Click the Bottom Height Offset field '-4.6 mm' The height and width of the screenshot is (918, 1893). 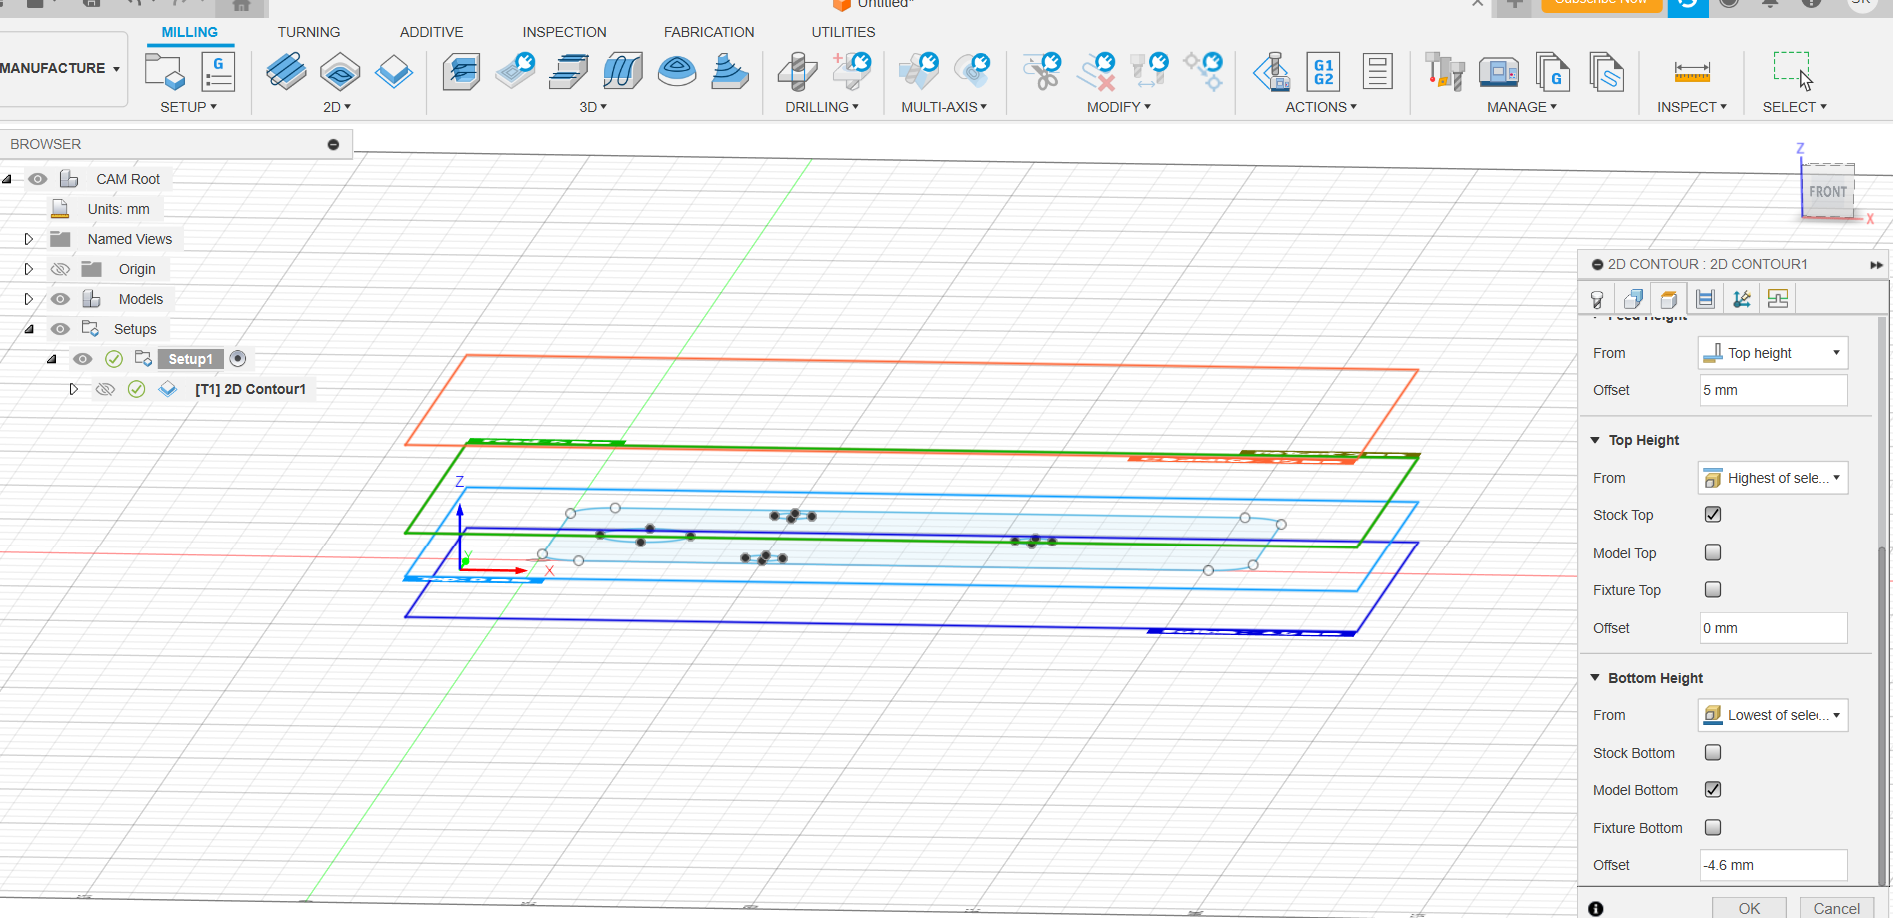(1773, 865)
